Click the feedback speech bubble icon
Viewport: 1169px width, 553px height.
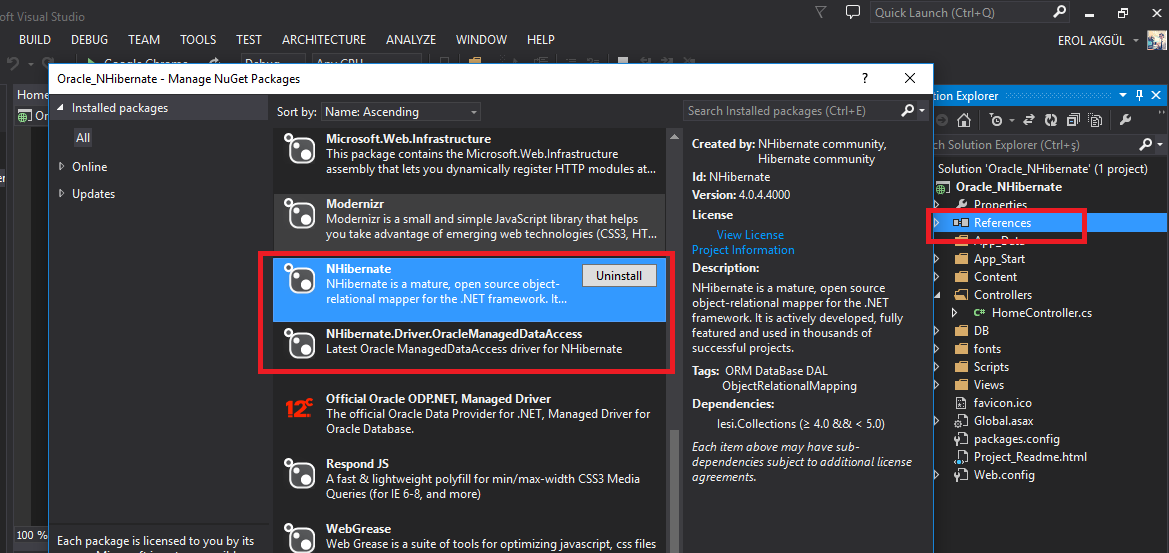852,13
